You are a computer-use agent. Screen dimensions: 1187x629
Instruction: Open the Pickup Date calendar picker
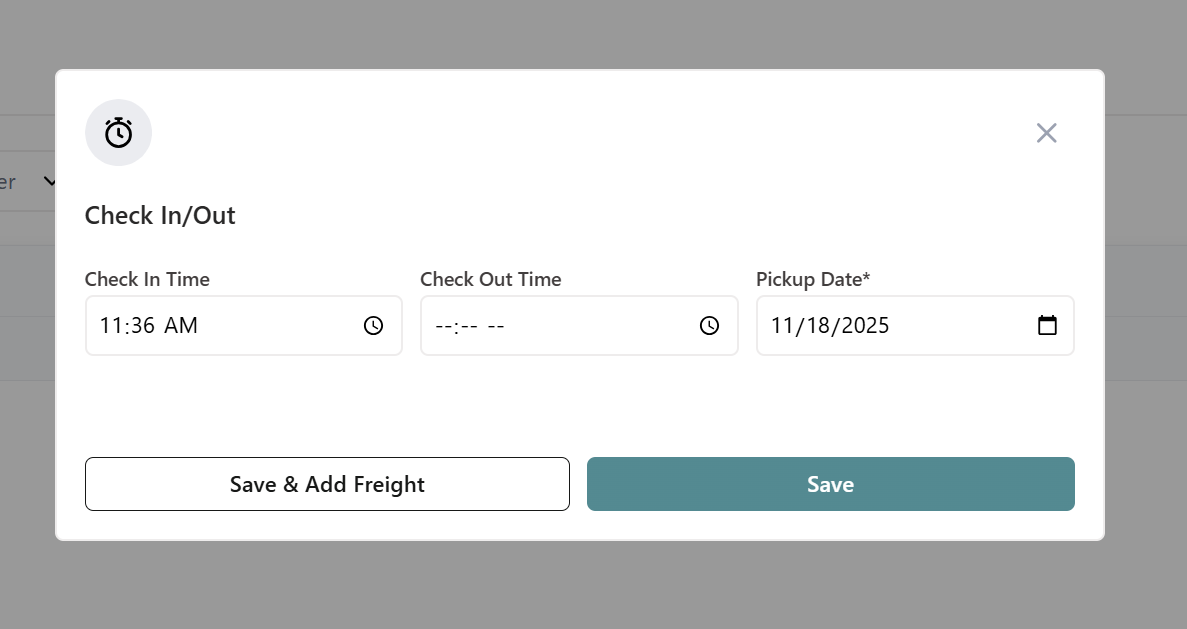click(1047, 325)
